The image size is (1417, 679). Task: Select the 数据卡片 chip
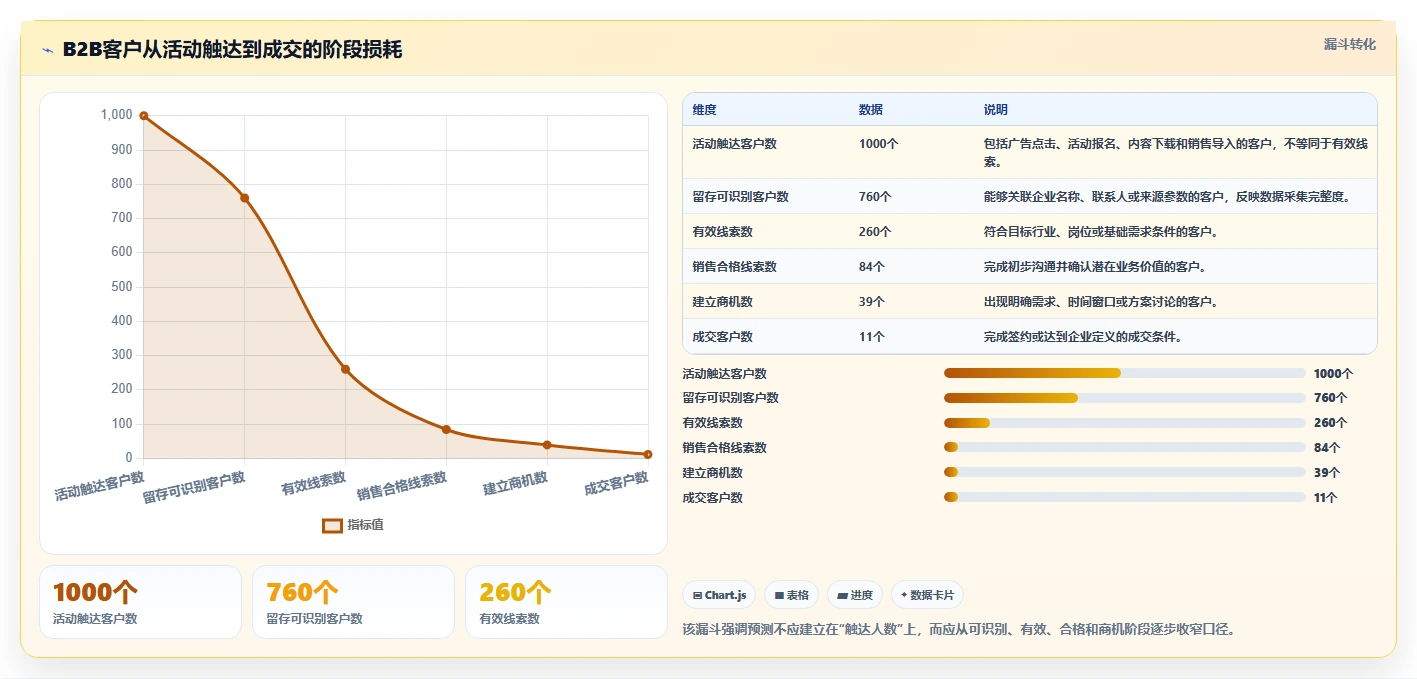point(927,595)
